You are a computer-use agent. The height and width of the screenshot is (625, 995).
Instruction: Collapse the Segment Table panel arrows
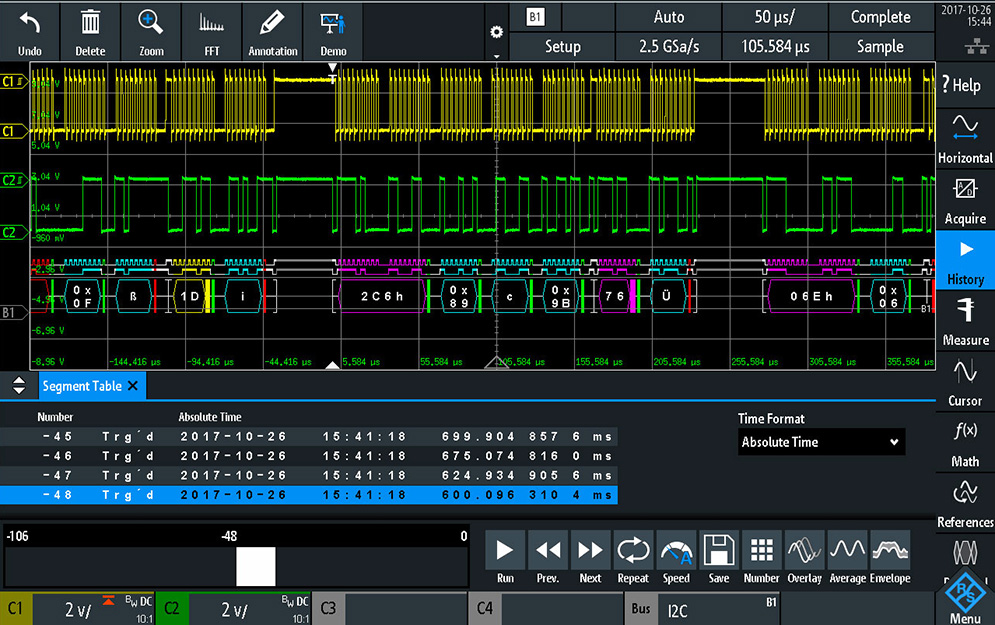[x=18, y=386]
